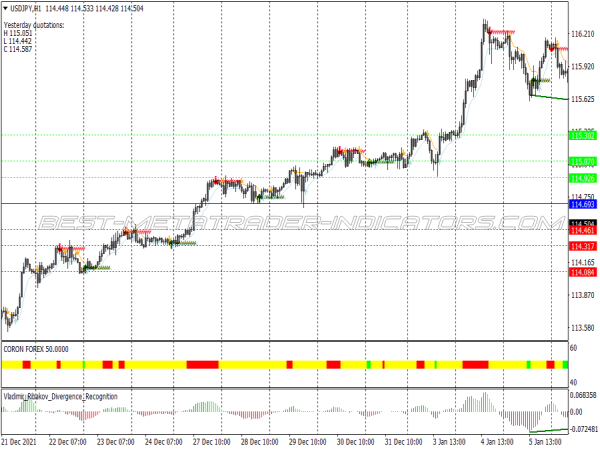Click the 21 Dec 2021 date label
Screen dimensions: 600x450
22,441
